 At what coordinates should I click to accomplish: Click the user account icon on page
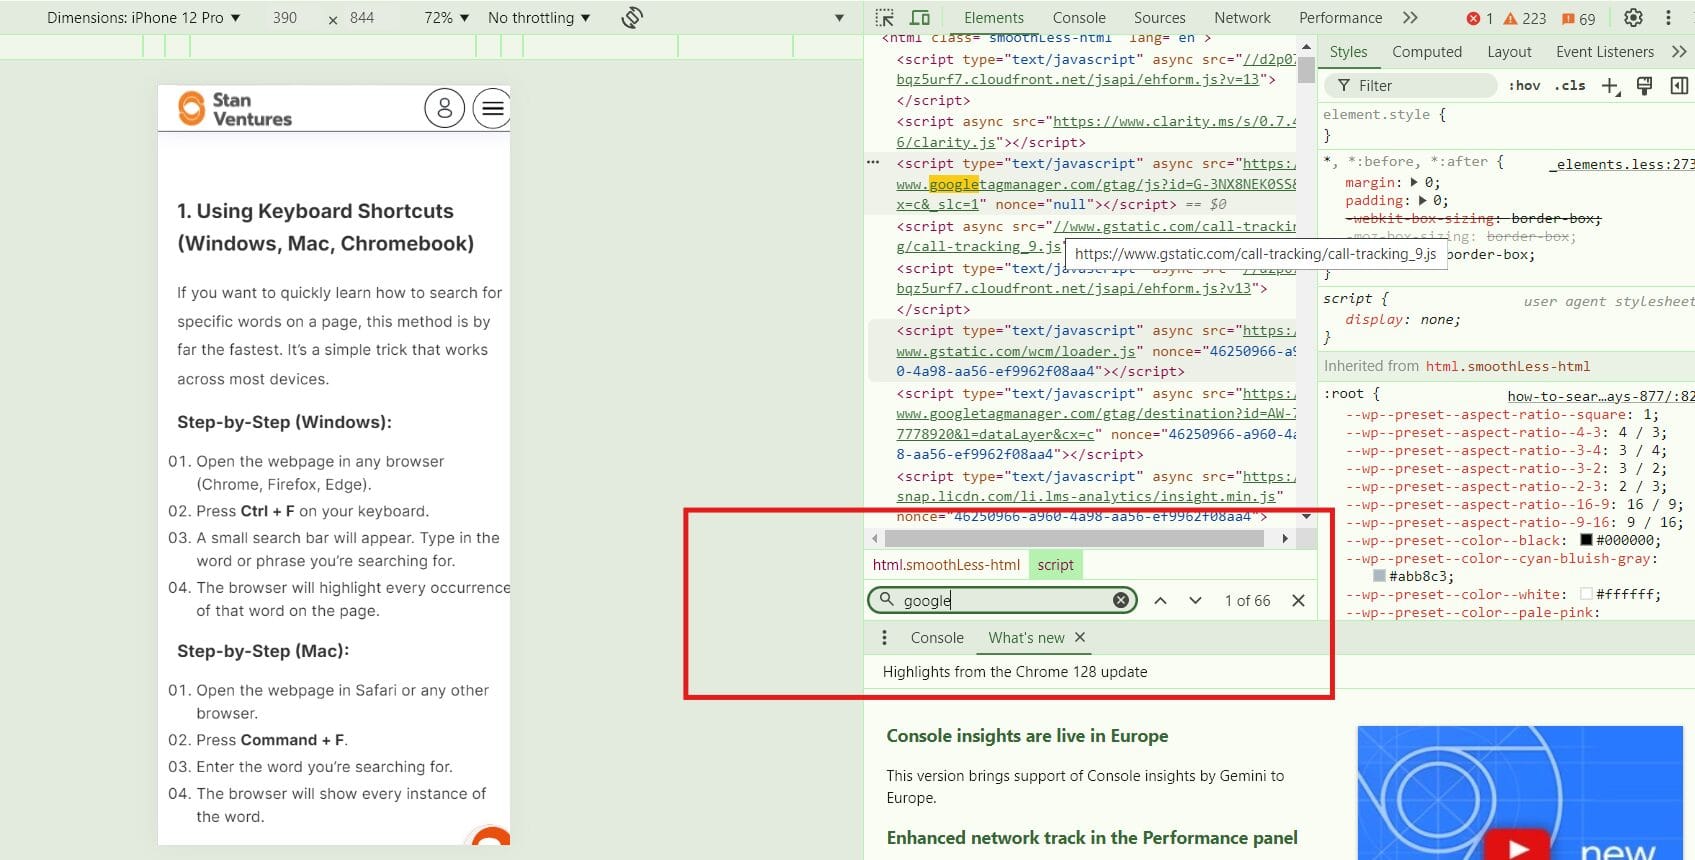tap(444, 108)
